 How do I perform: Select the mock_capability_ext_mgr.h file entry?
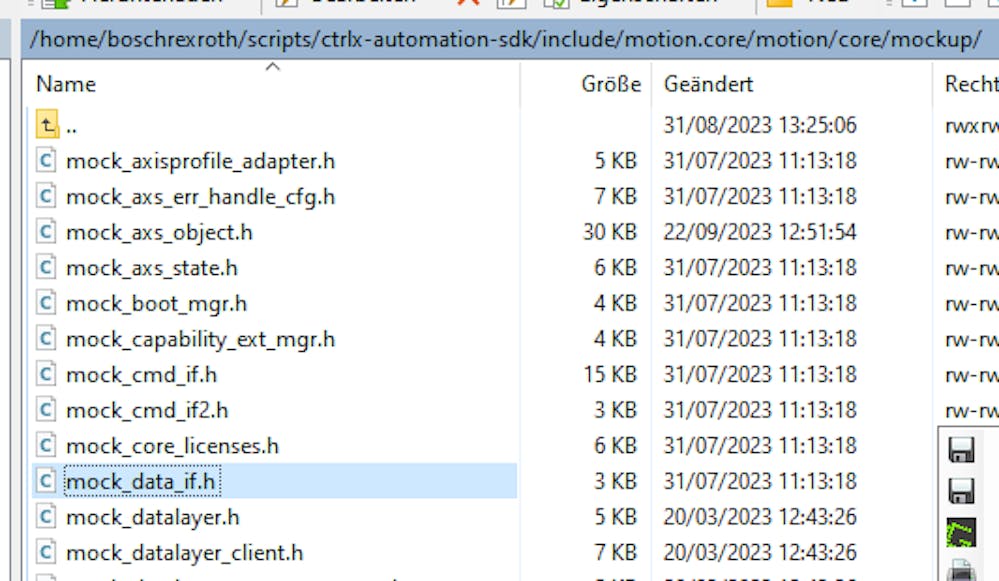click(x=200, y=339)
